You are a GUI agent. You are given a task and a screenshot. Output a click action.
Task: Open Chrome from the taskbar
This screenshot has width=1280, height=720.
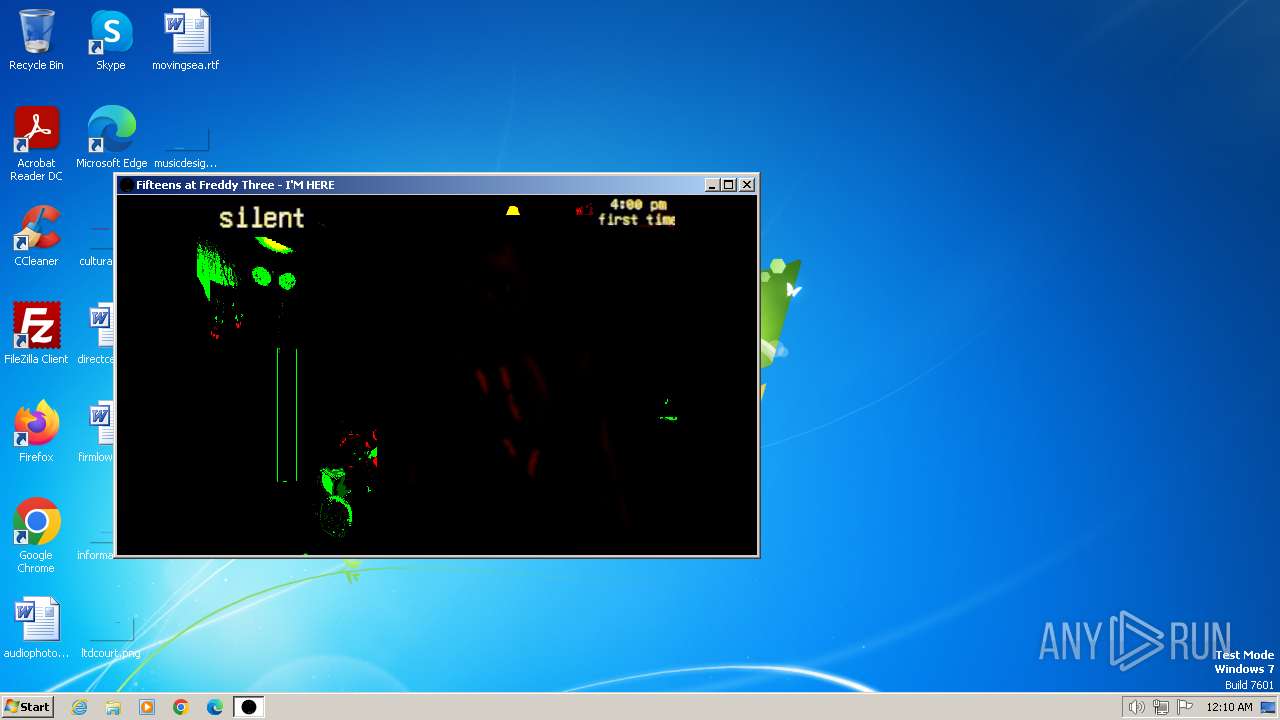click(x=181, y=707)
